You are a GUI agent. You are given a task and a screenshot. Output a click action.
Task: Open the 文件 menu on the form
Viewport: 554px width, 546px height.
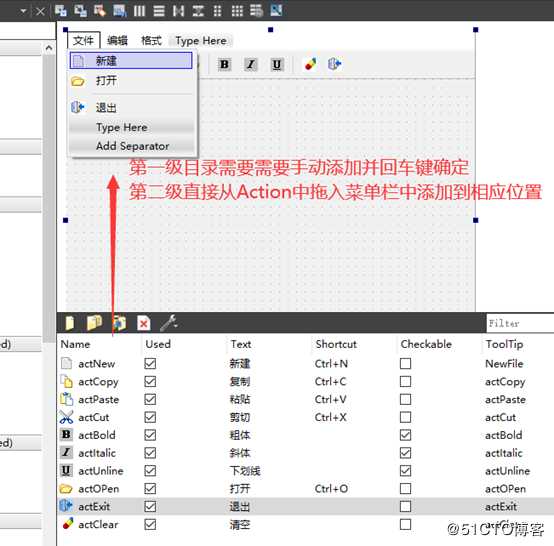click(x=83, y=41)
